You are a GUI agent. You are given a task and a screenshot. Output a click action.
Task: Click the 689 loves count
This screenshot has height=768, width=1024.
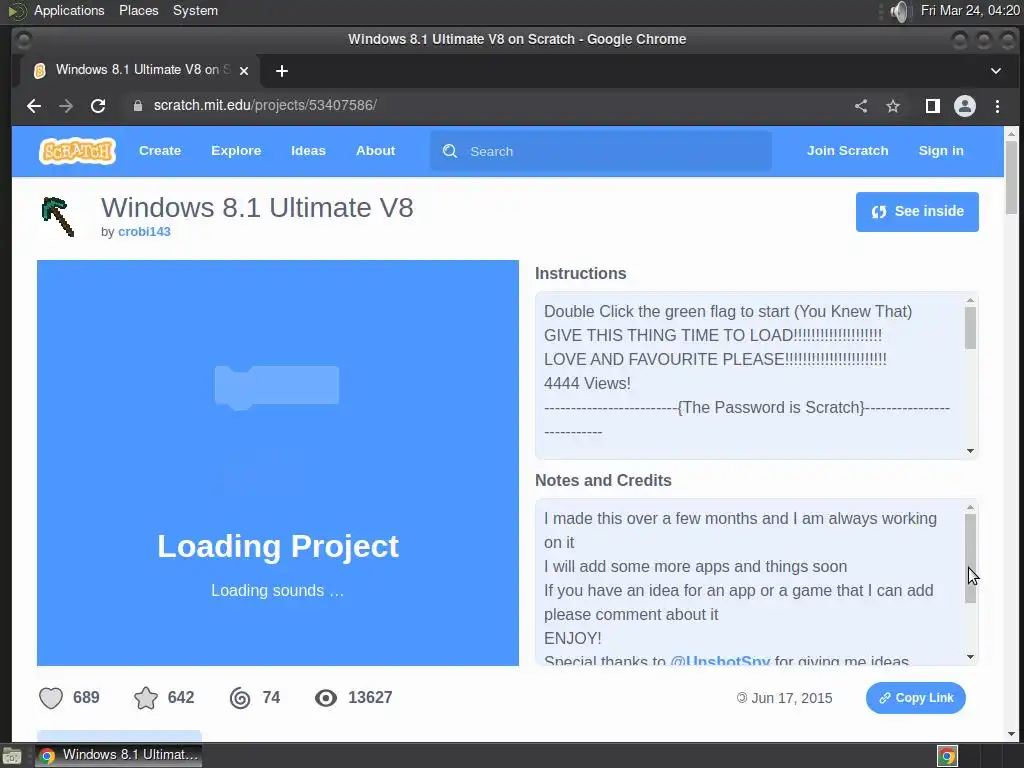pos(86,697)
